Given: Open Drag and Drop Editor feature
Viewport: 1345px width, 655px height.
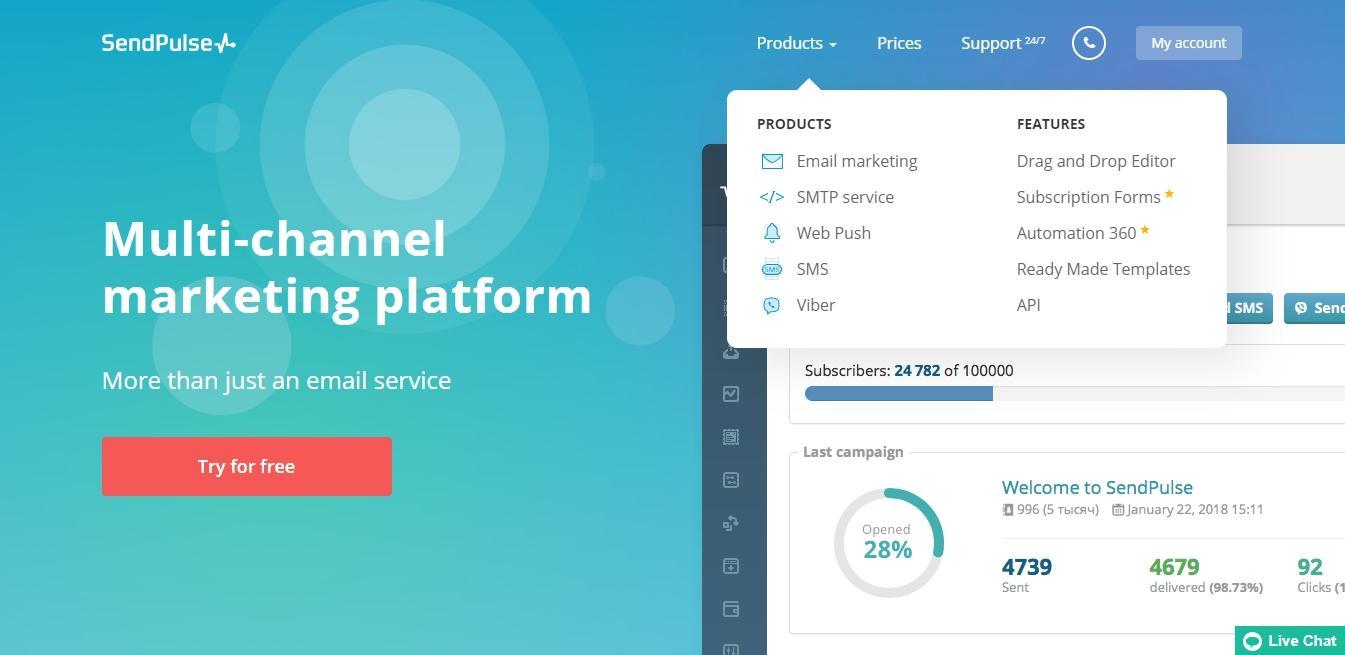Looking at the screenshot, I should [1096, 161].
